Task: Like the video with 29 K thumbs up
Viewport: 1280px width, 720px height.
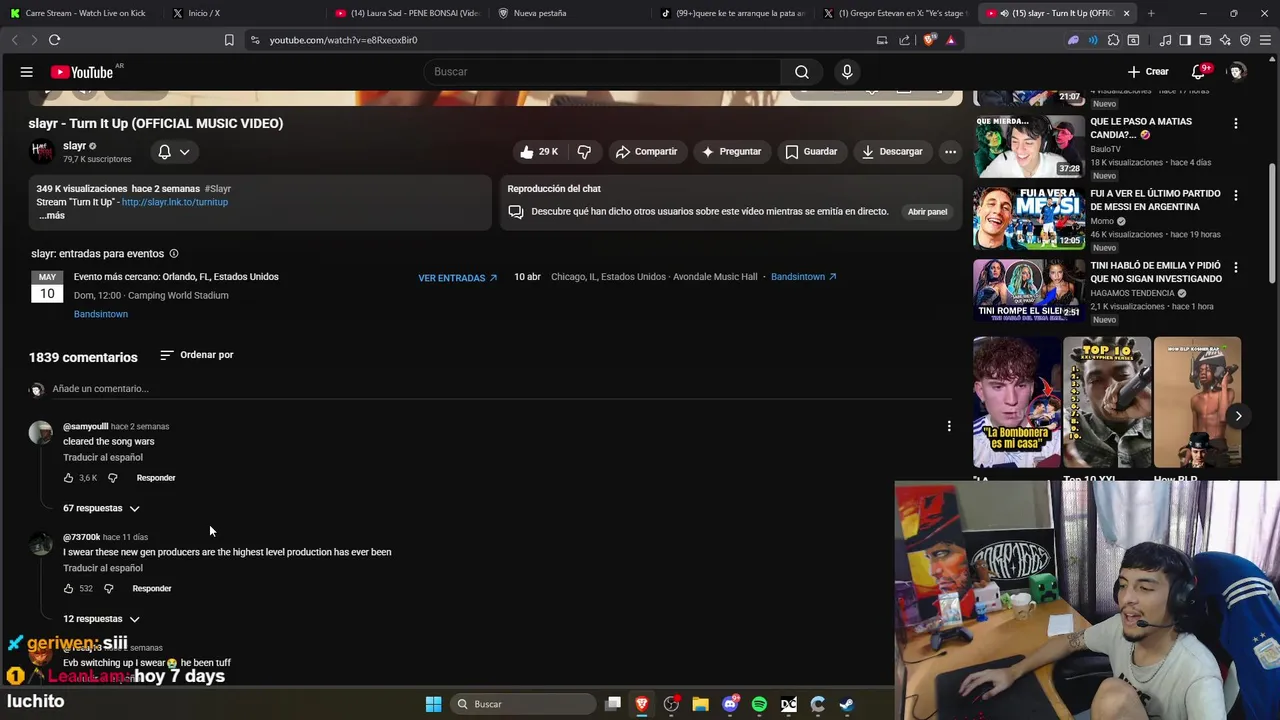Action: (540, 152)
